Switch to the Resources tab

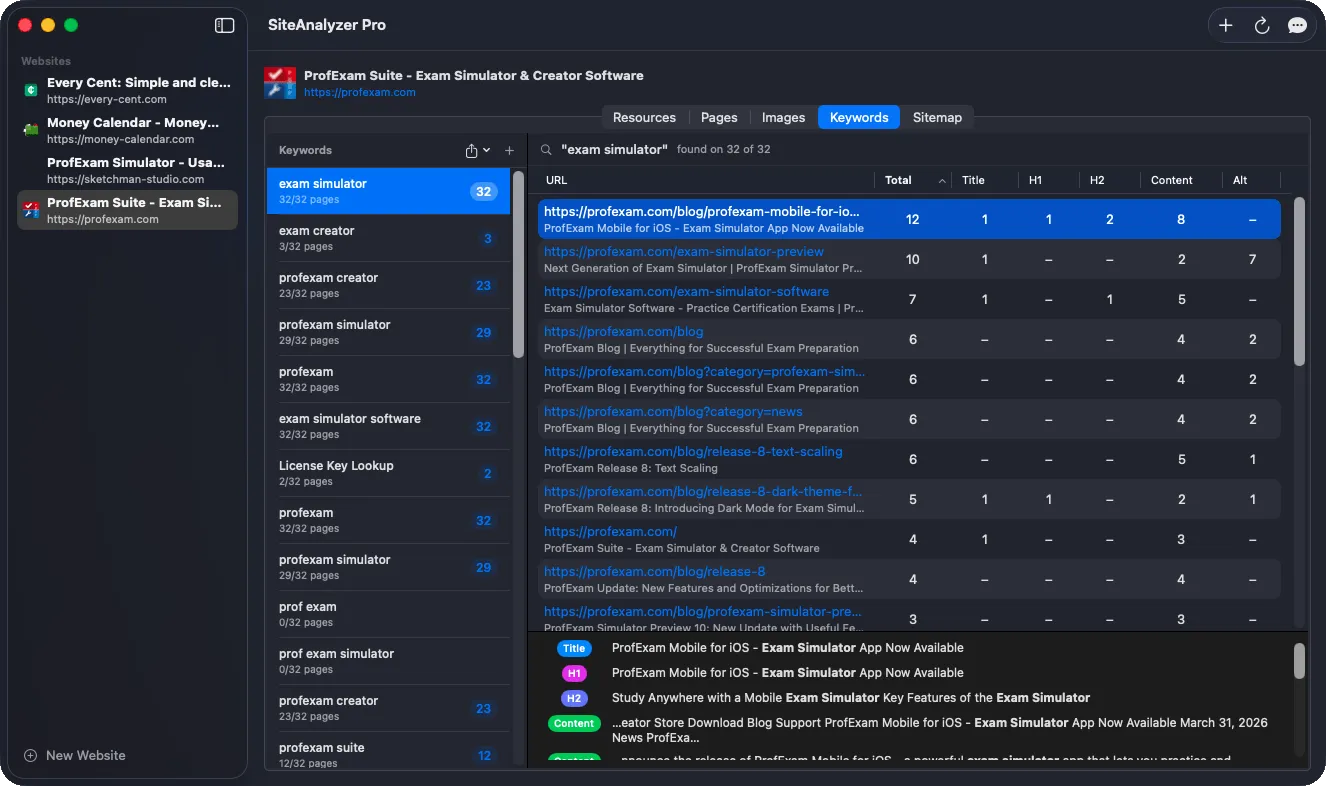644,117
